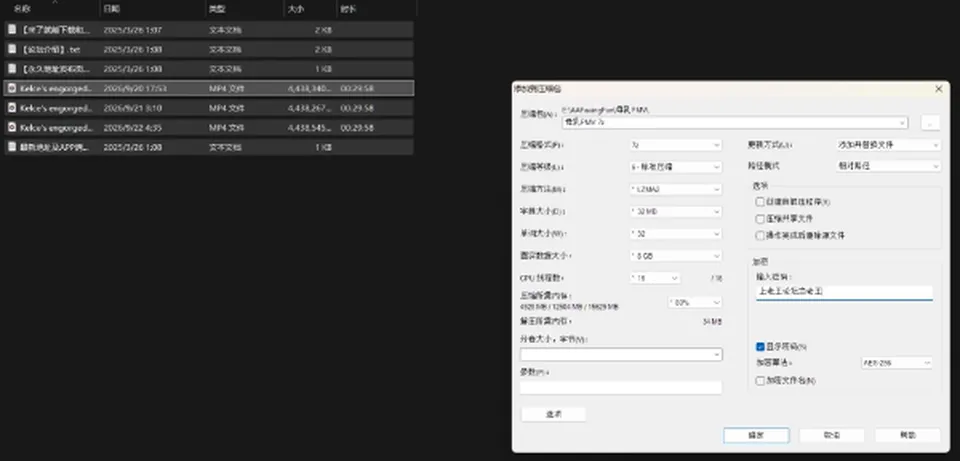Click the date cell reading 2025/3/26 1:07
960x461 pixels.
pyautogui.click(x=133, y=29)
